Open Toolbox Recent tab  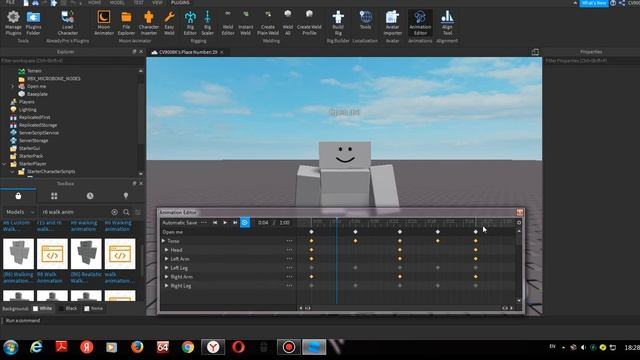coord(90,196)
